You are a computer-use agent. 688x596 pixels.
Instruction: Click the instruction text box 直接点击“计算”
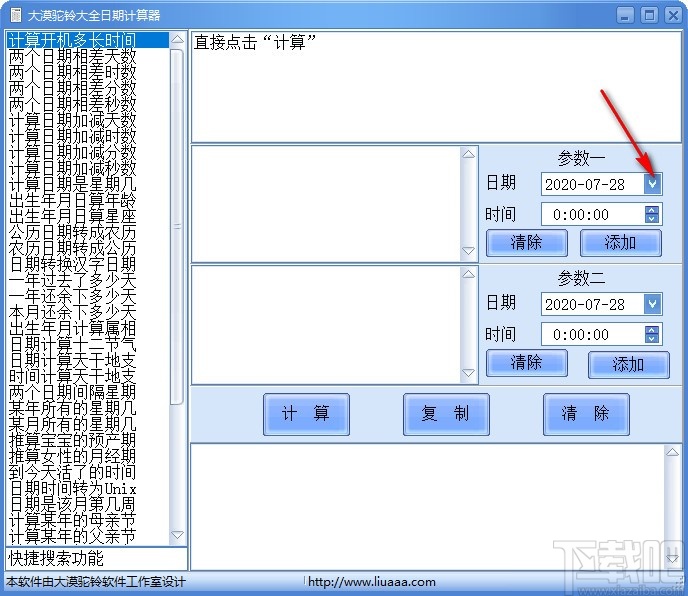coord(436,86)
